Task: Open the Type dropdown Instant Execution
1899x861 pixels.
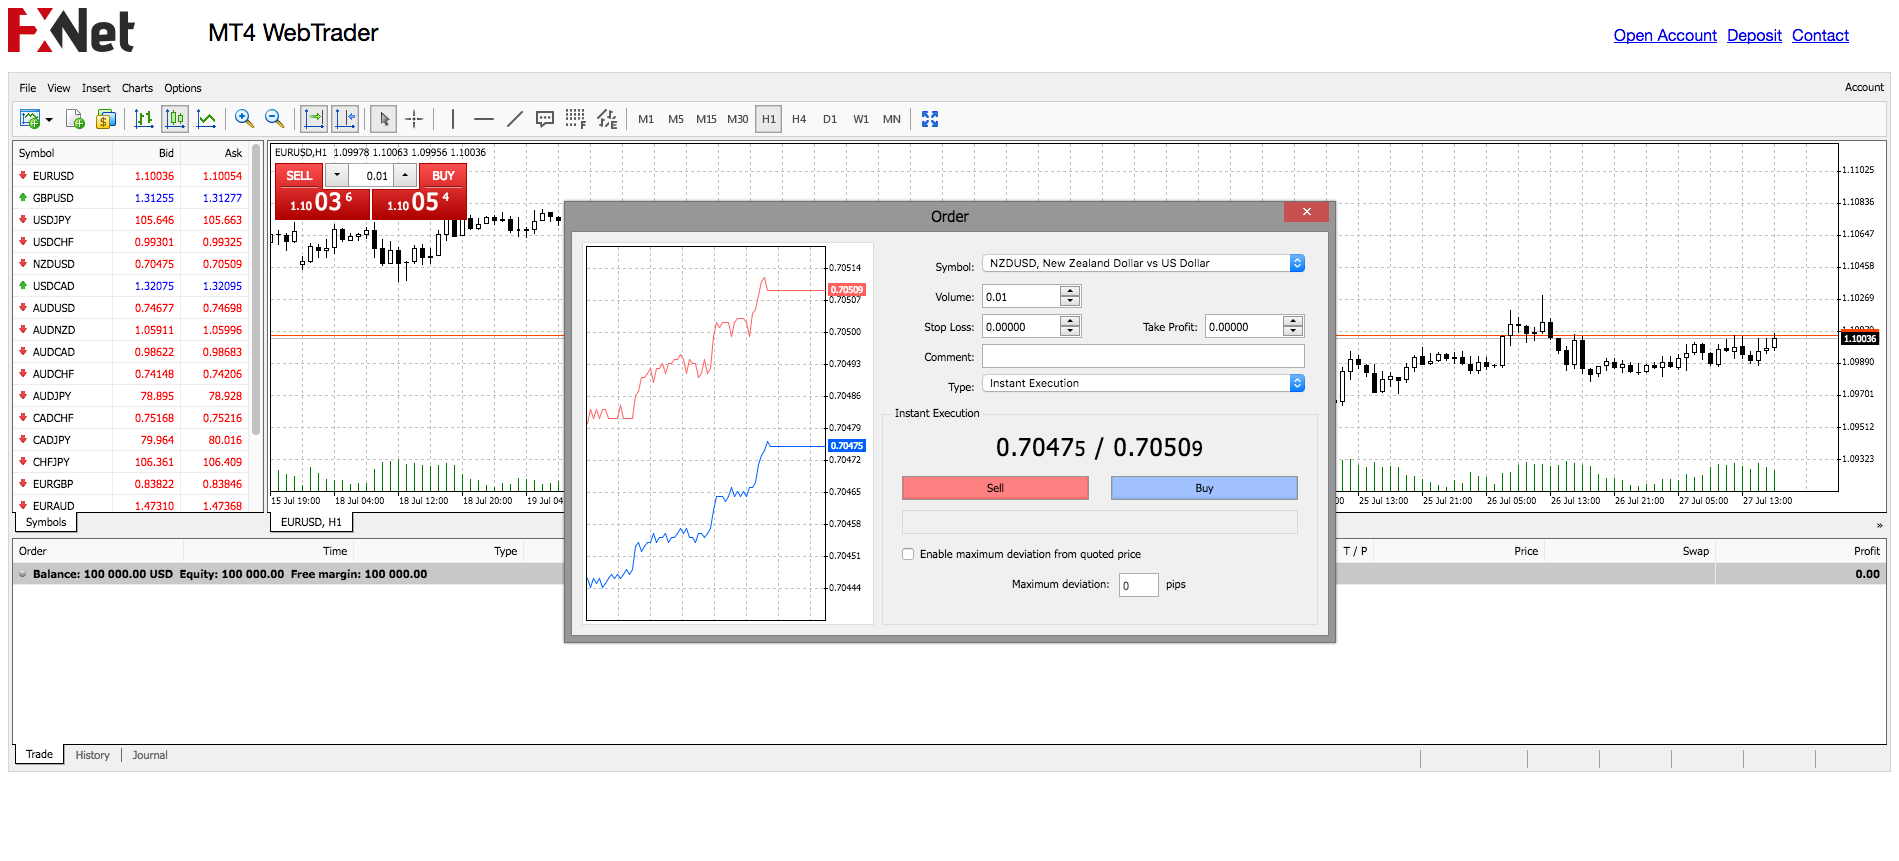Action: point(1143,383)
